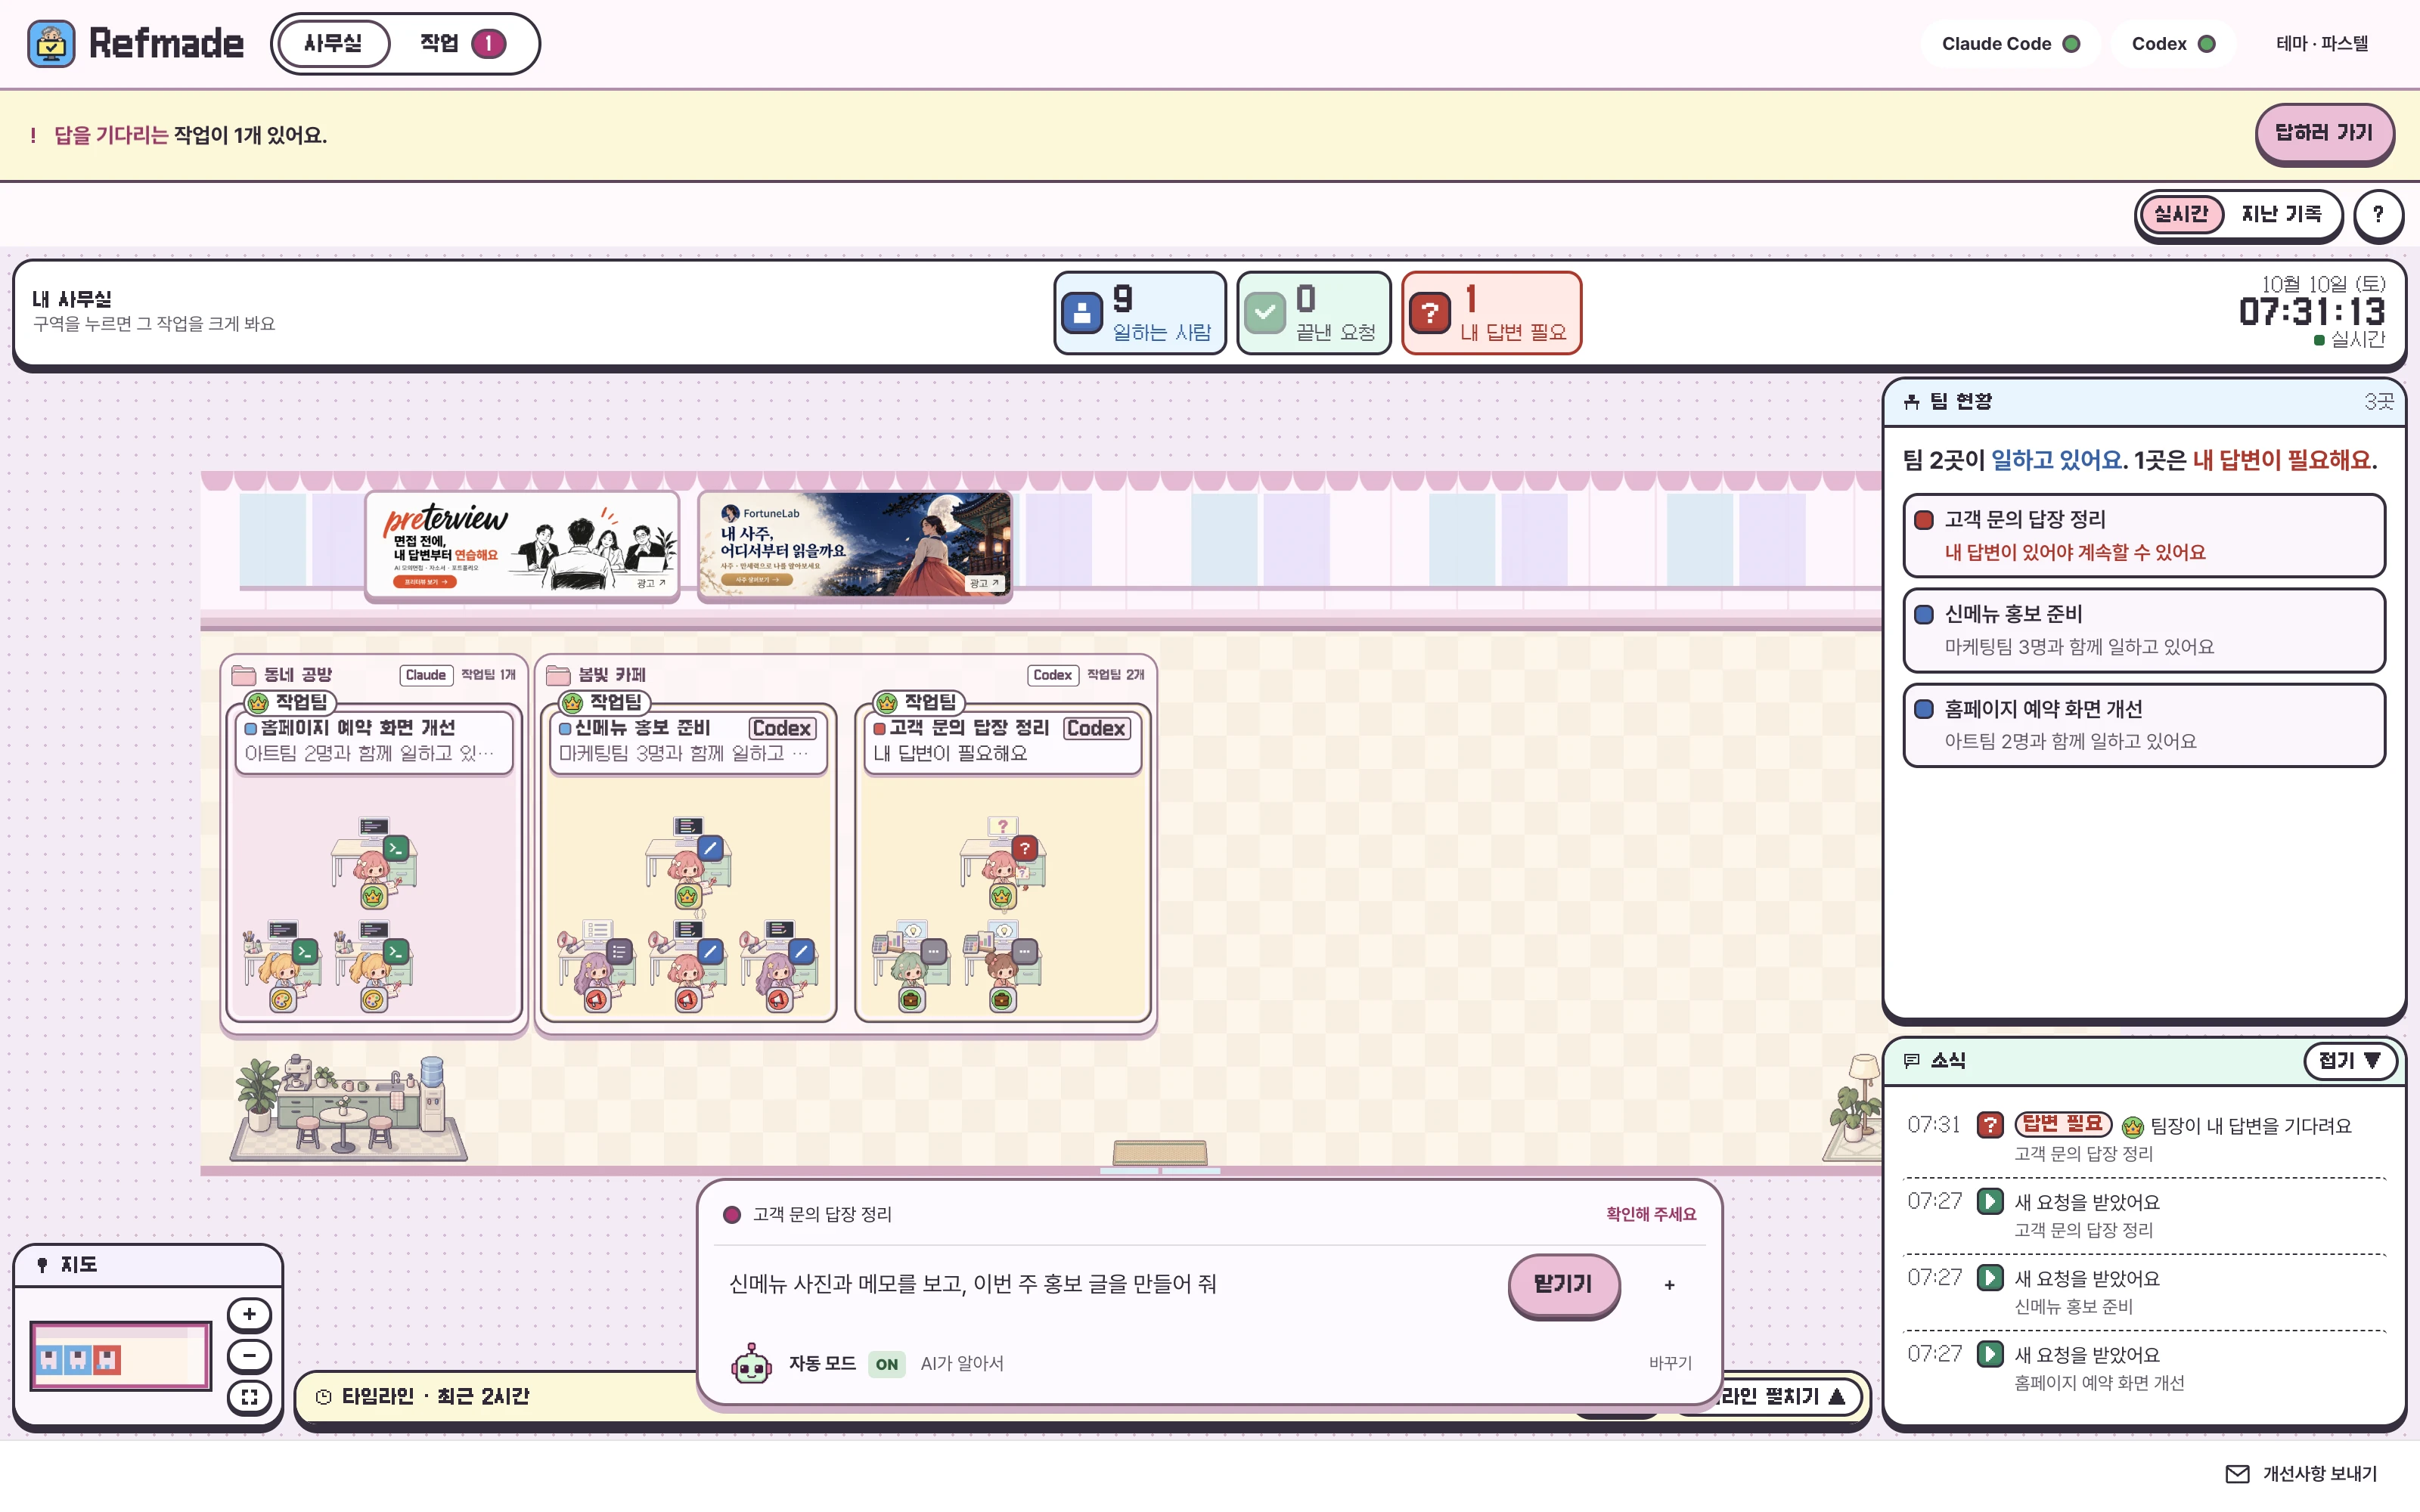
Task: Toggle 자동 모드 ON switch
Action: click(x=886, y=1364)
